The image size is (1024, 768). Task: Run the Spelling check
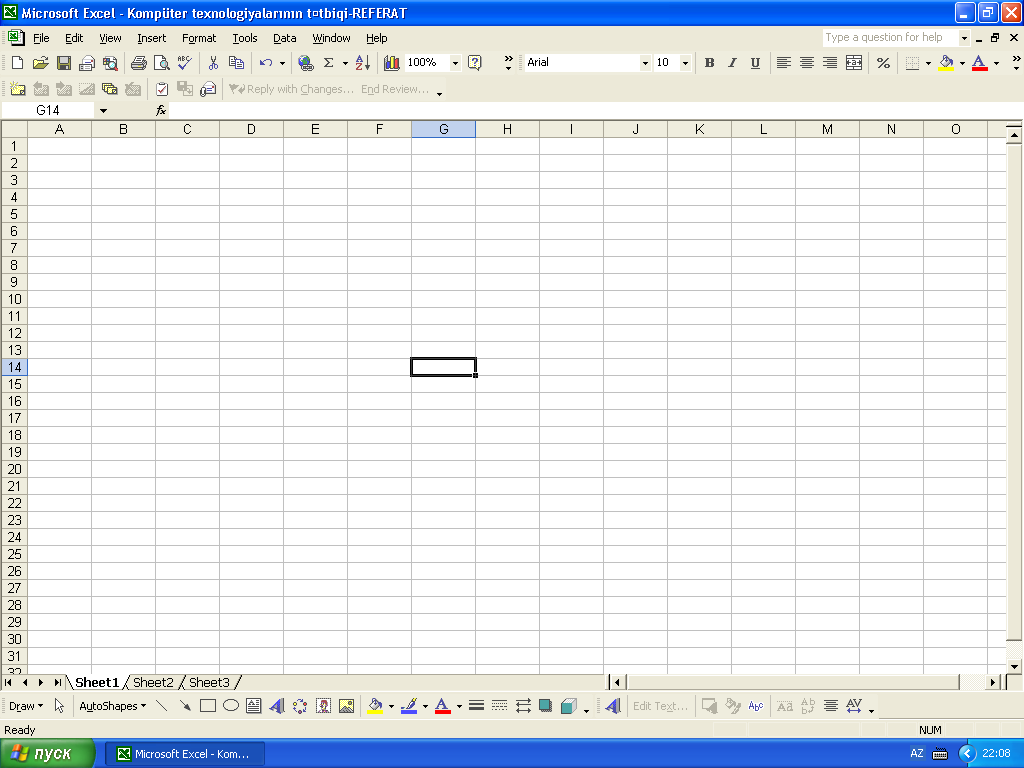[185, 63]
